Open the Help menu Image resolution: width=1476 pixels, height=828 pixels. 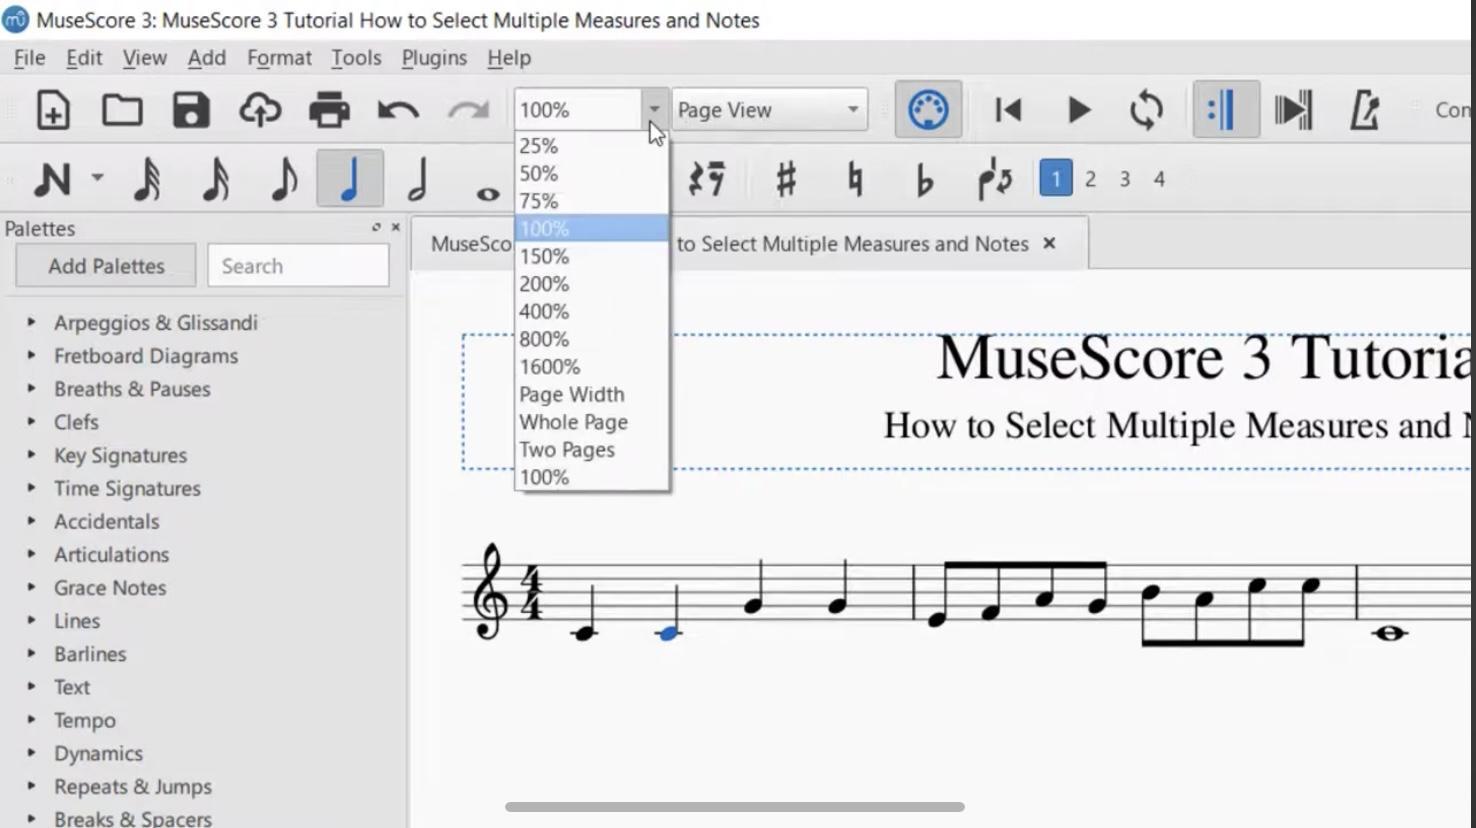coord(509,58)
